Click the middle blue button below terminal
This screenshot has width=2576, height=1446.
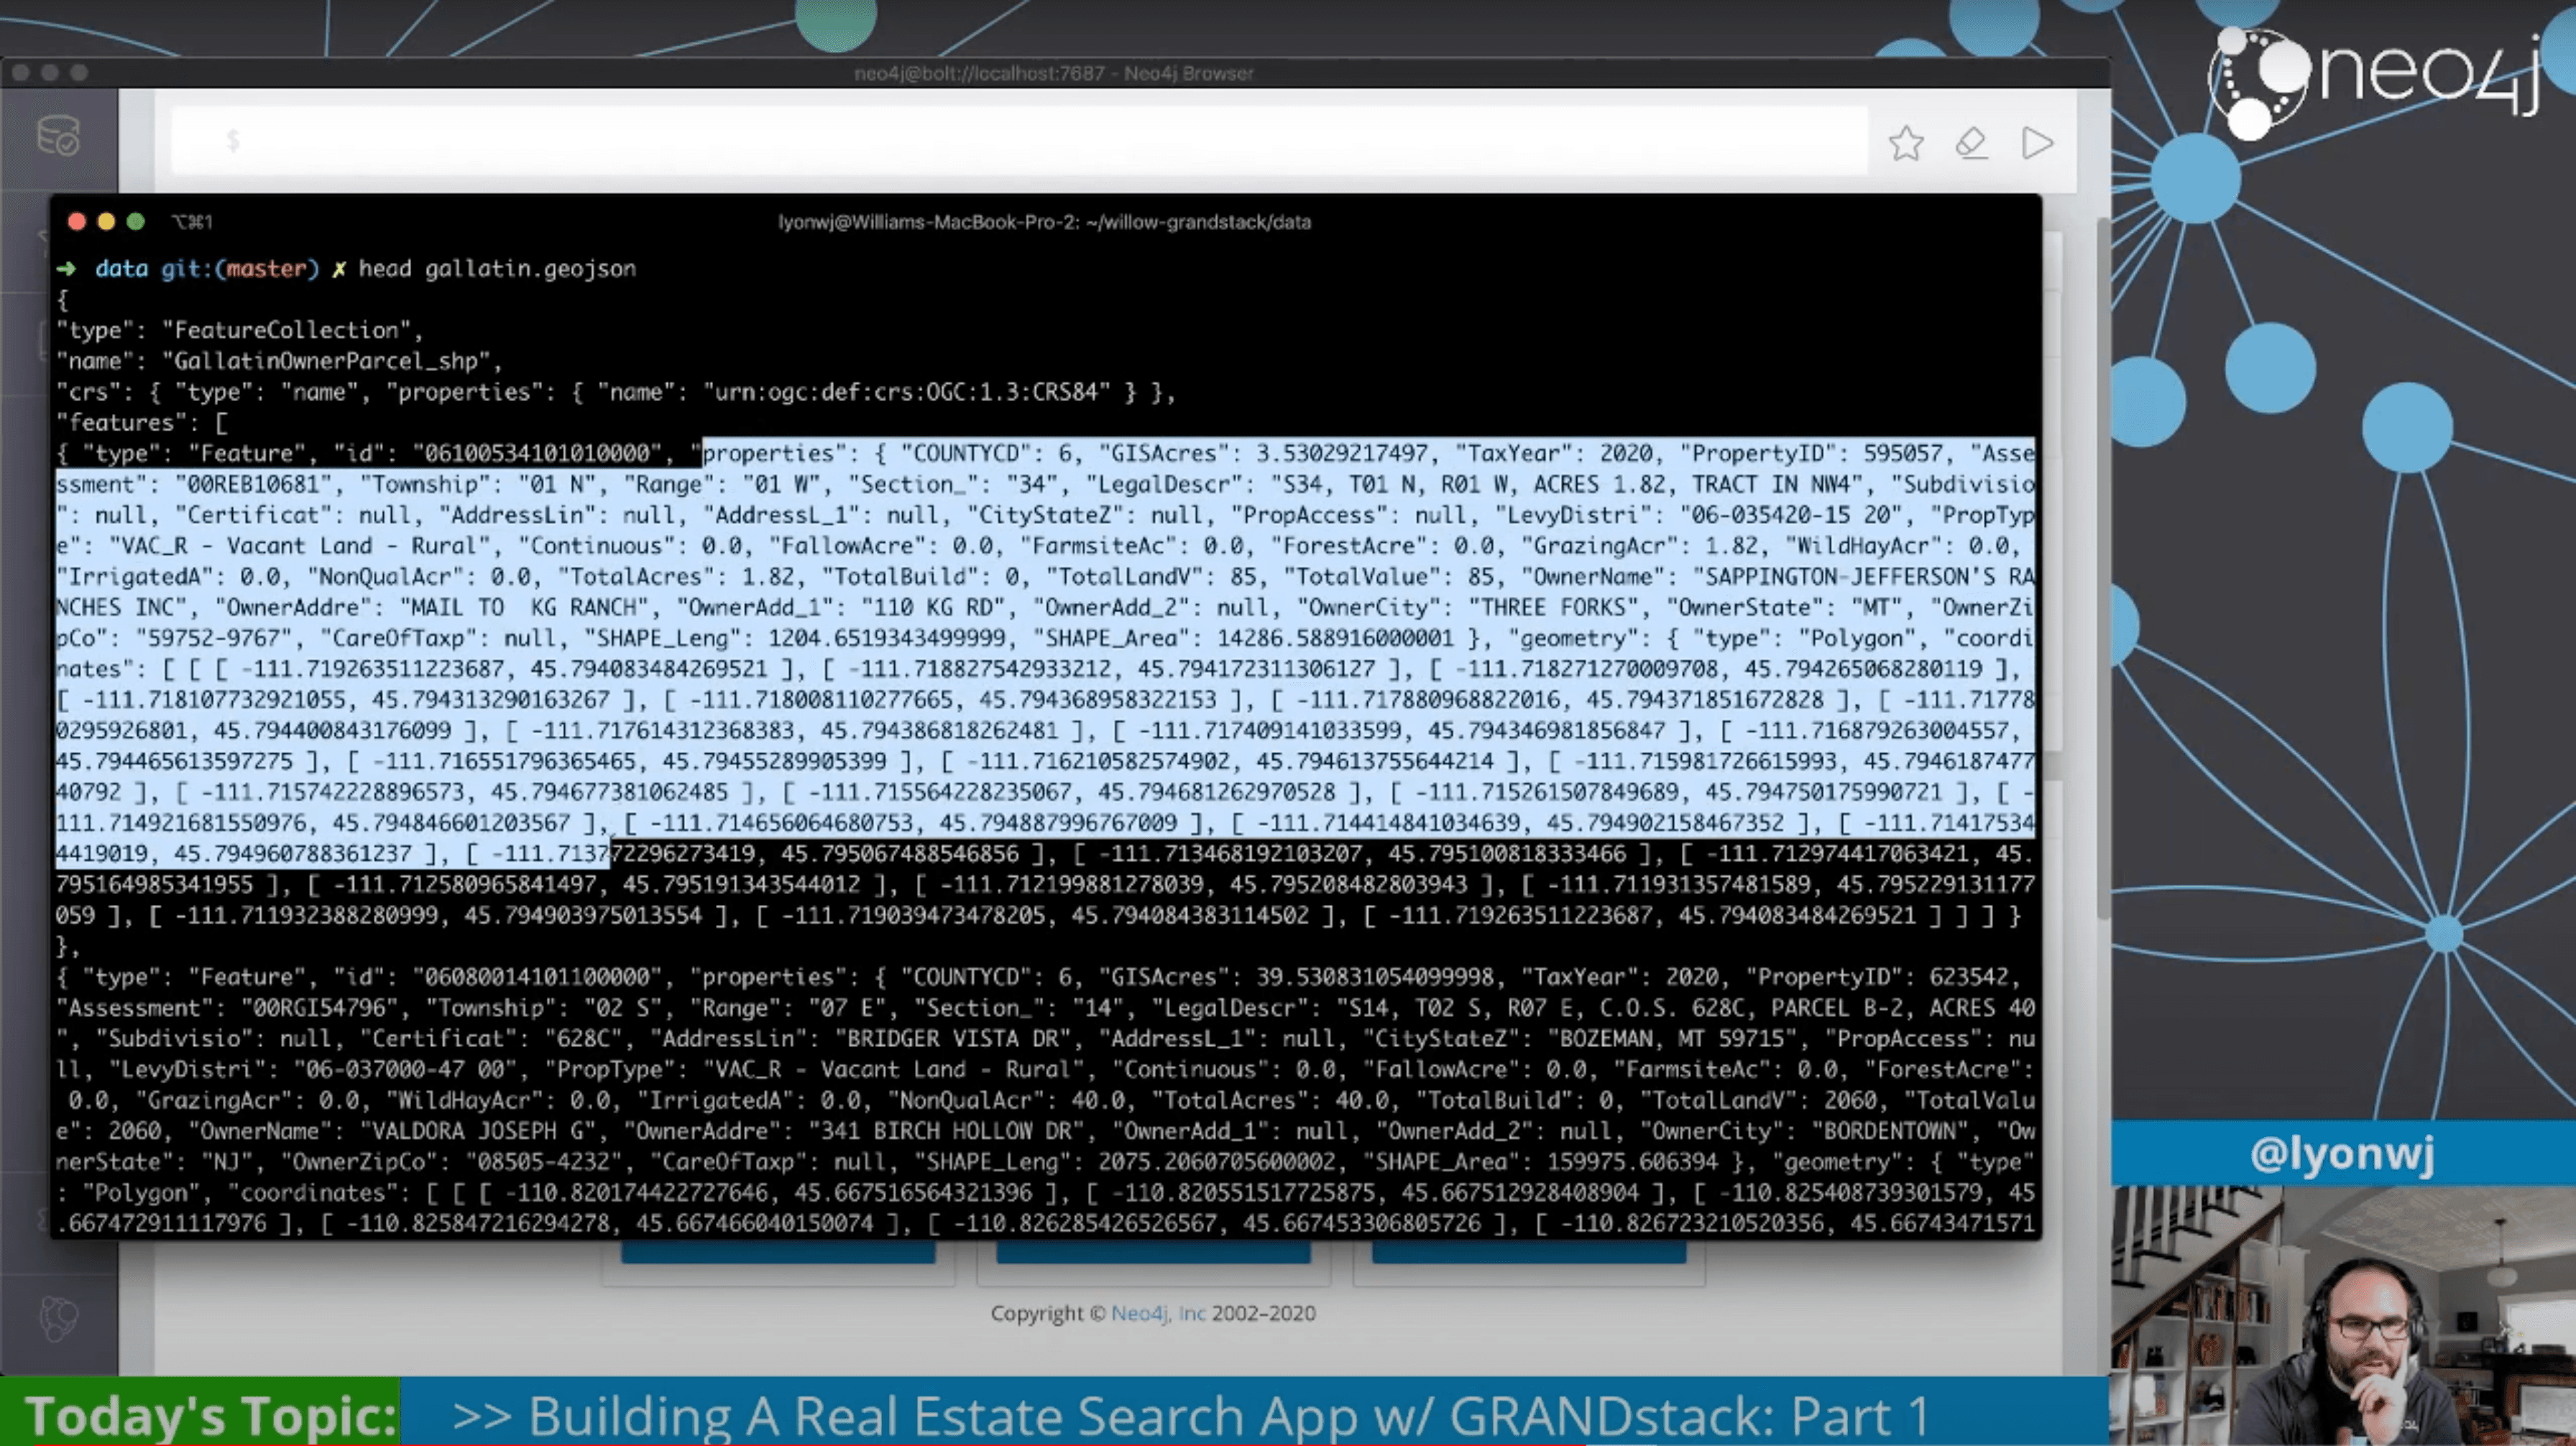click(1153, 1251)
